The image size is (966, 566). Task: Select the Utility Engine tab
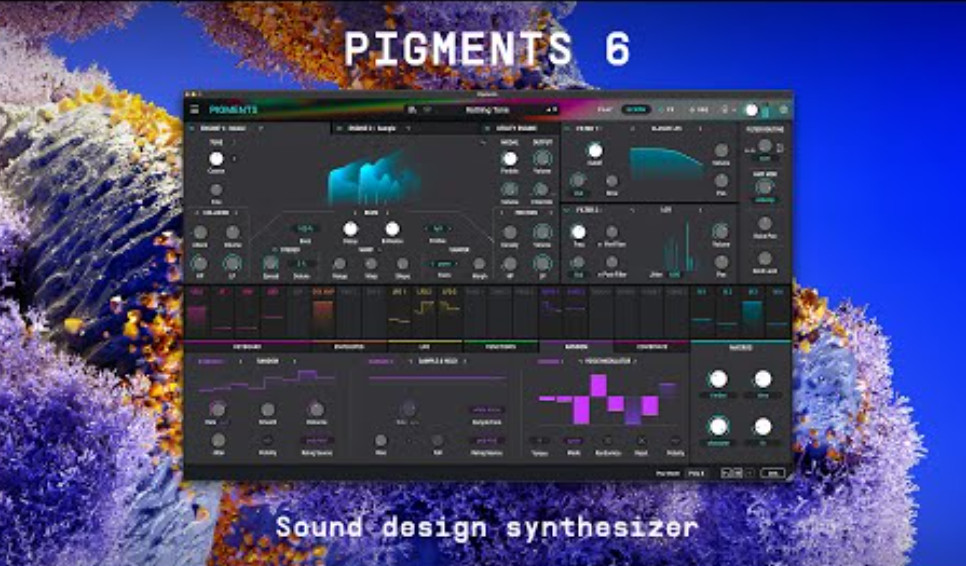(516, 129)
